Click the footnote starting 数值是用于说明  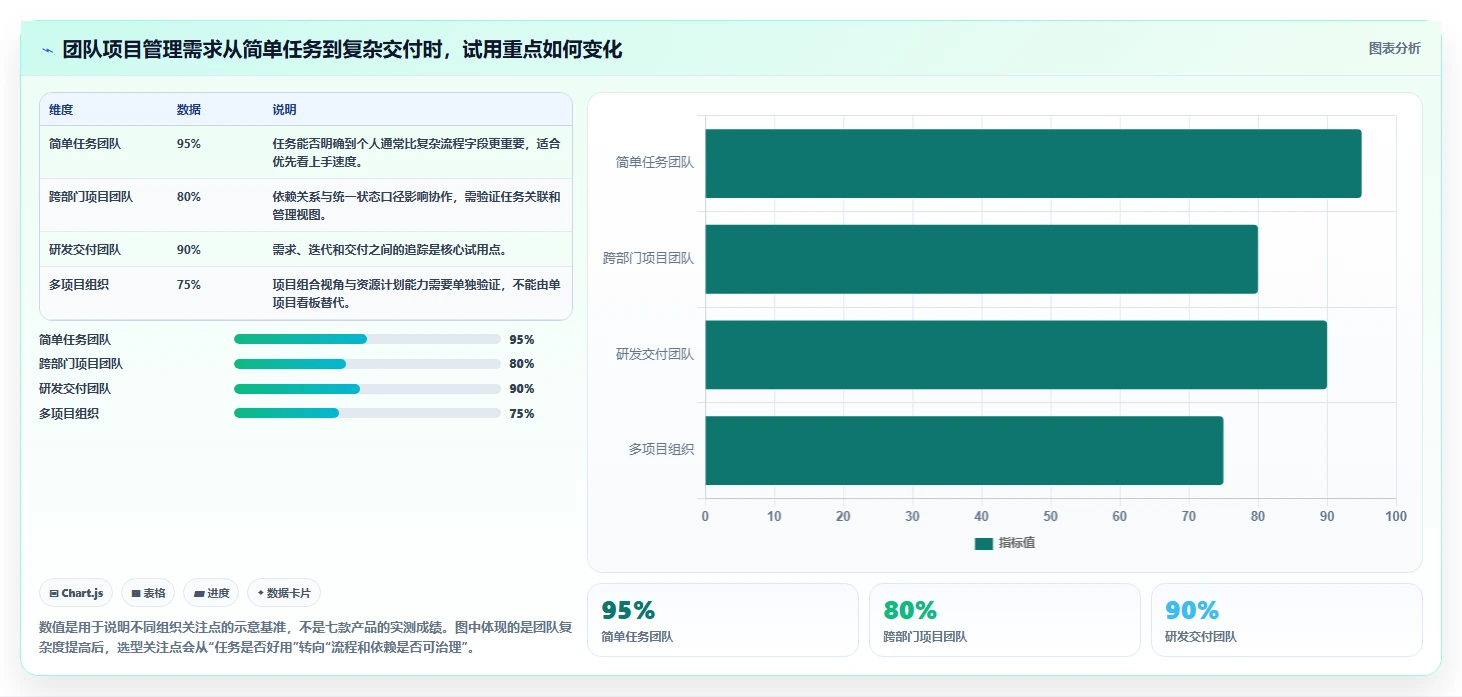point(306,638)
